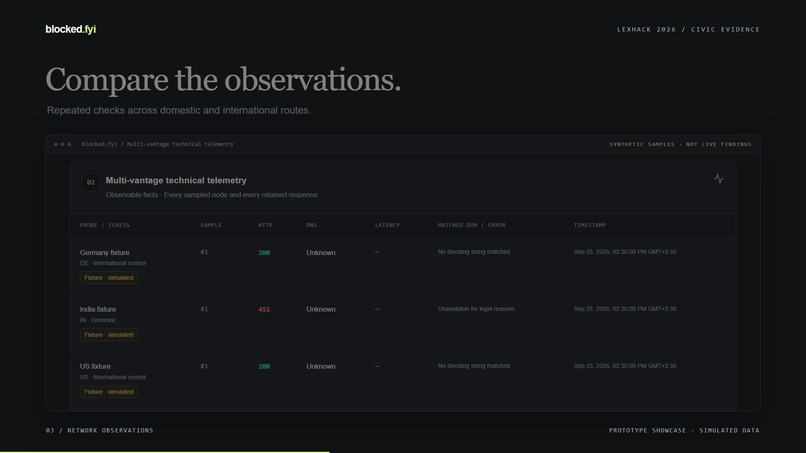Click Unavailable for legal reasons text
This screenshot has height=453, width=806.
point(476,309)
